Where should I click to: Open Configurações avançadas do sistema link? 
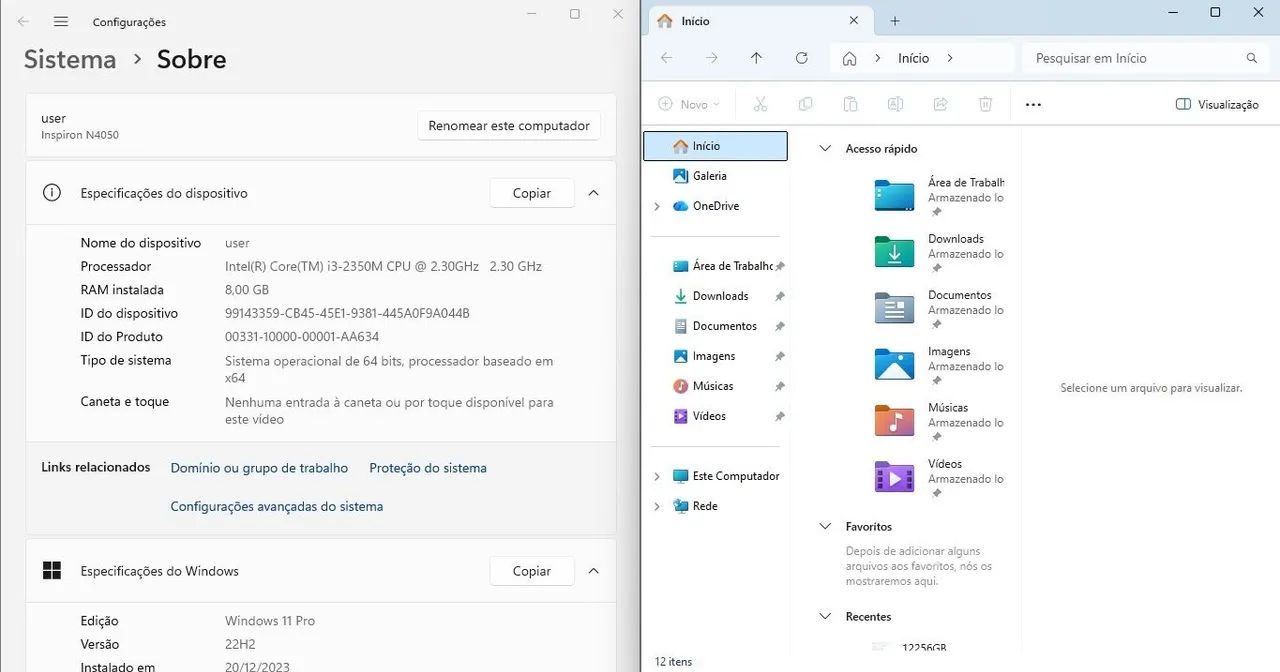pyautogui.click(x=277, y=506)
